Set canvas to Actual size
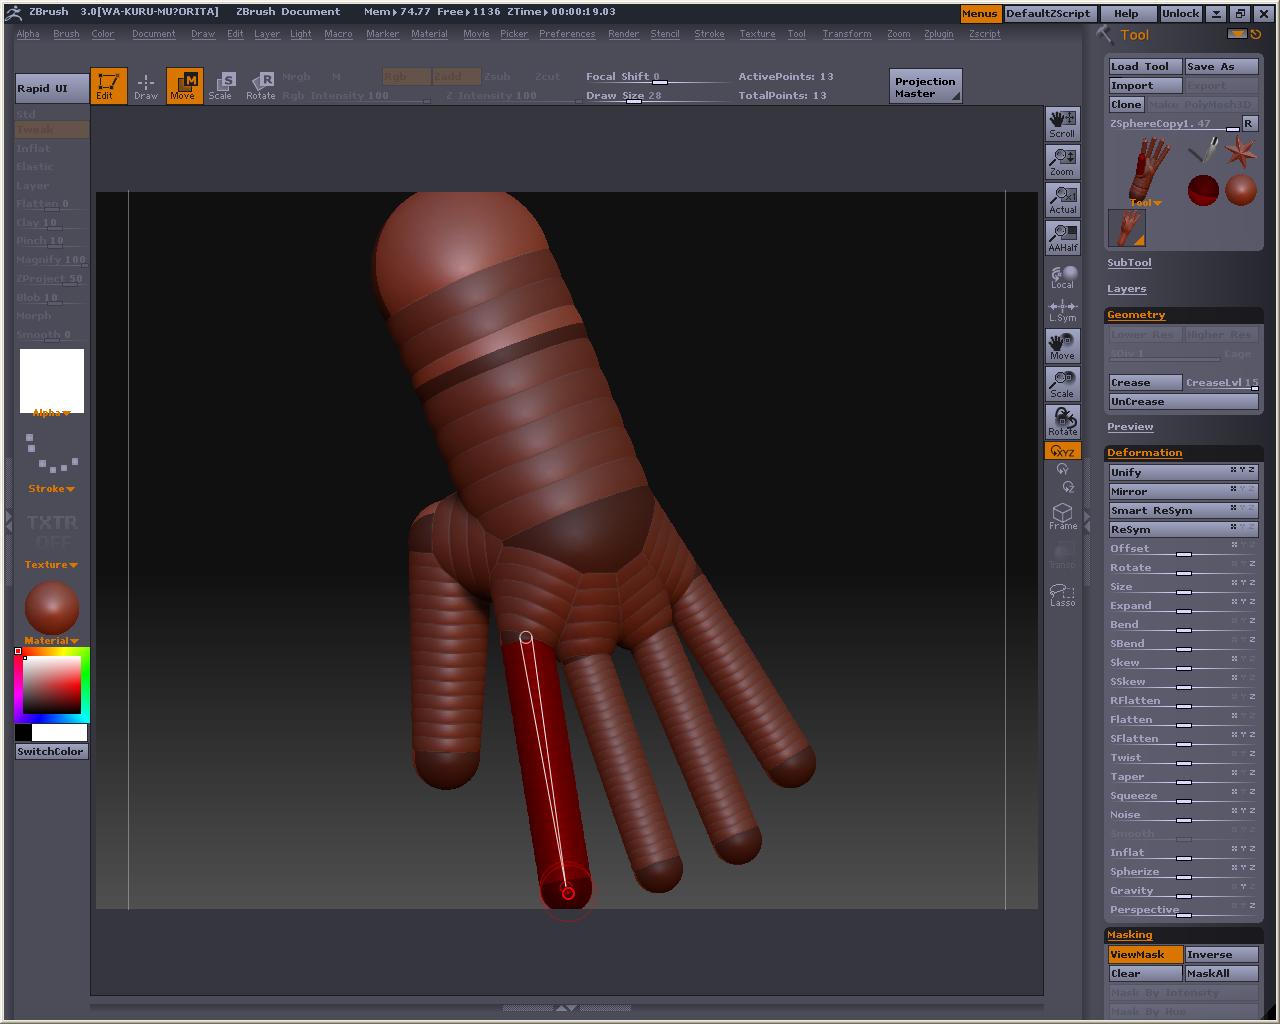This screenshot has width=1280, height=1024. pyautogui.click(x=1062, y=200)
